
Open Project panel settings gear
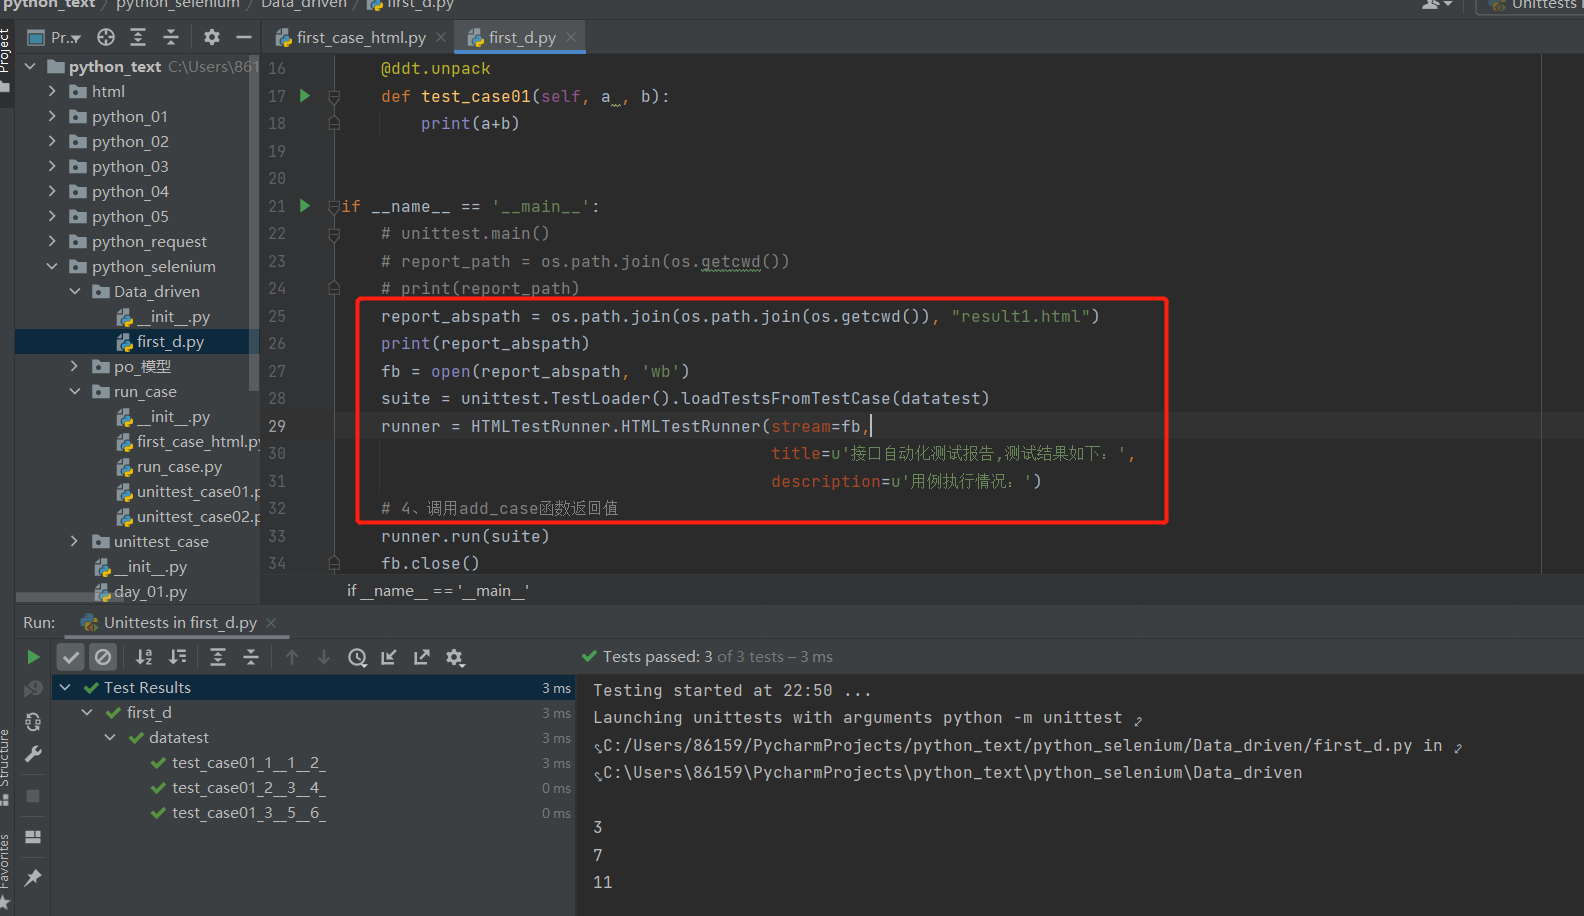coord(211,37)
